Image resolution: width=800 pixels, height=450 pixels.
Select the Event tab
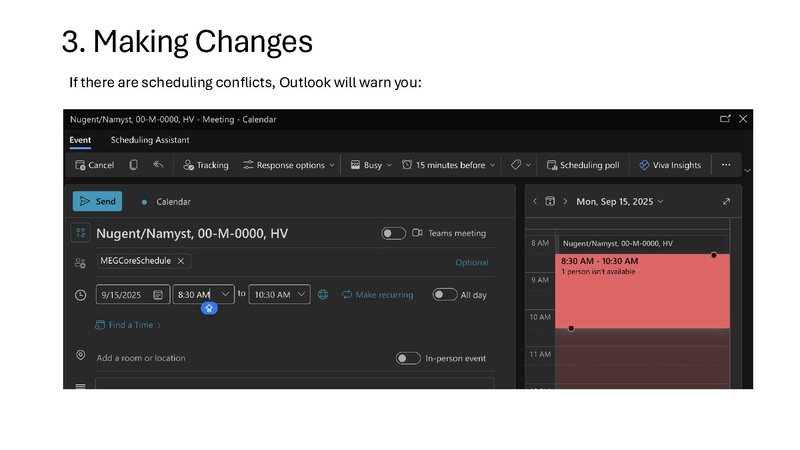tap(80, 140)
